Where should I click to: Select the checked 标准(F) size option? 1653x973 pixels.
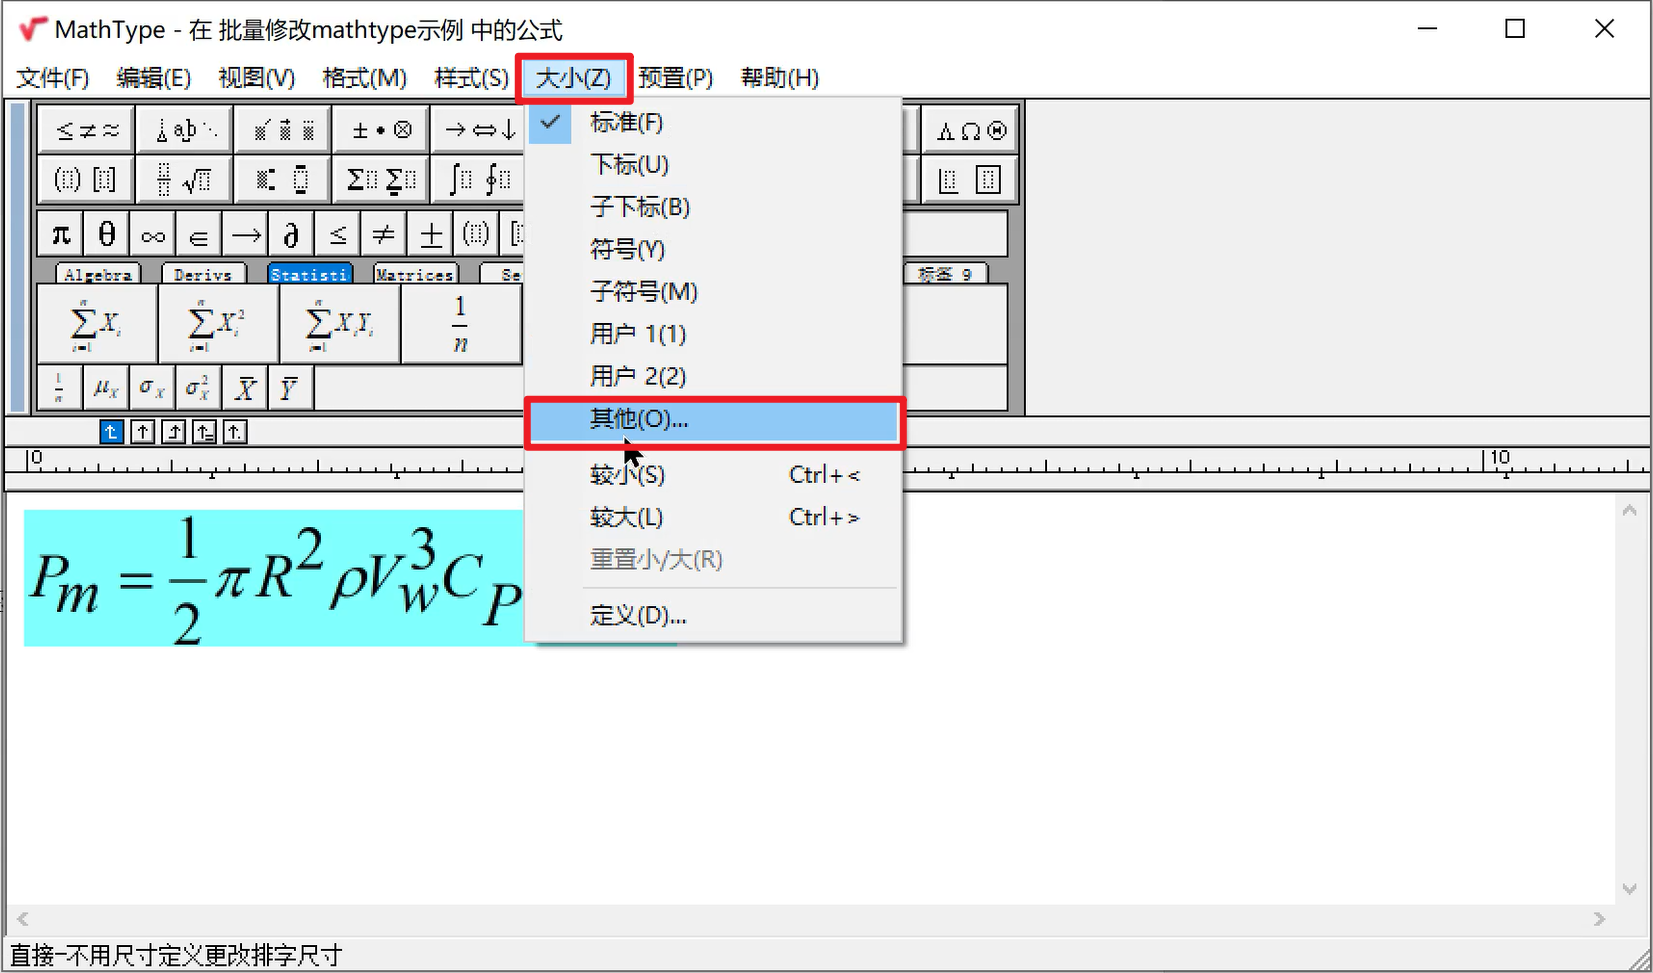pyautogui.click(x=714, y=123)
